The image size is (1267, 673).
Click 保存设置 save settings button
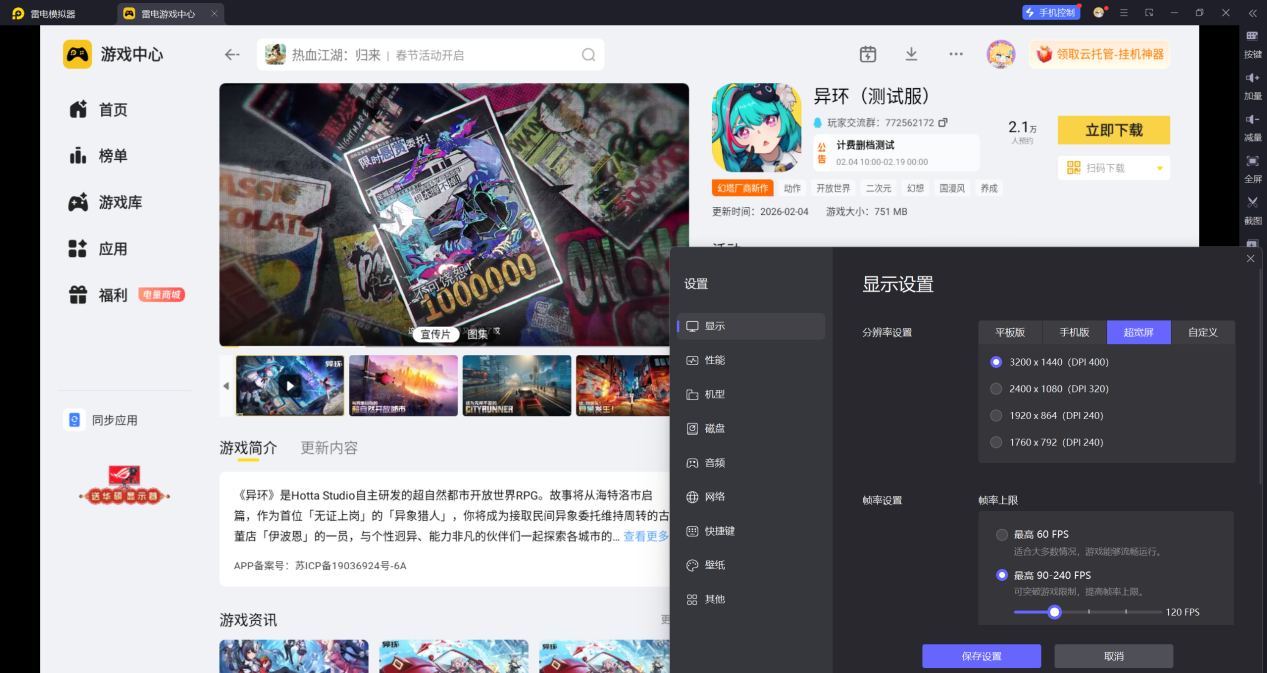click(981, 656)
